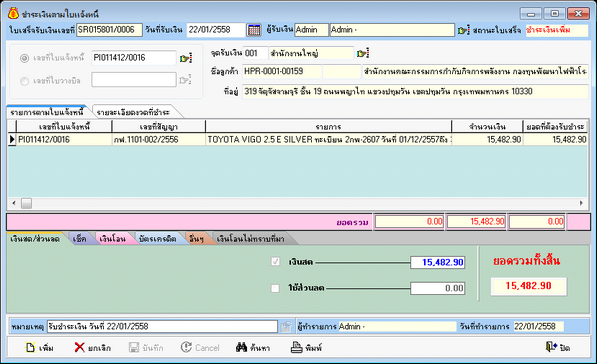Open the cheque payment tab
This screenshot has width=597, height=364.
pyautogui.click(x=80, y=239)
